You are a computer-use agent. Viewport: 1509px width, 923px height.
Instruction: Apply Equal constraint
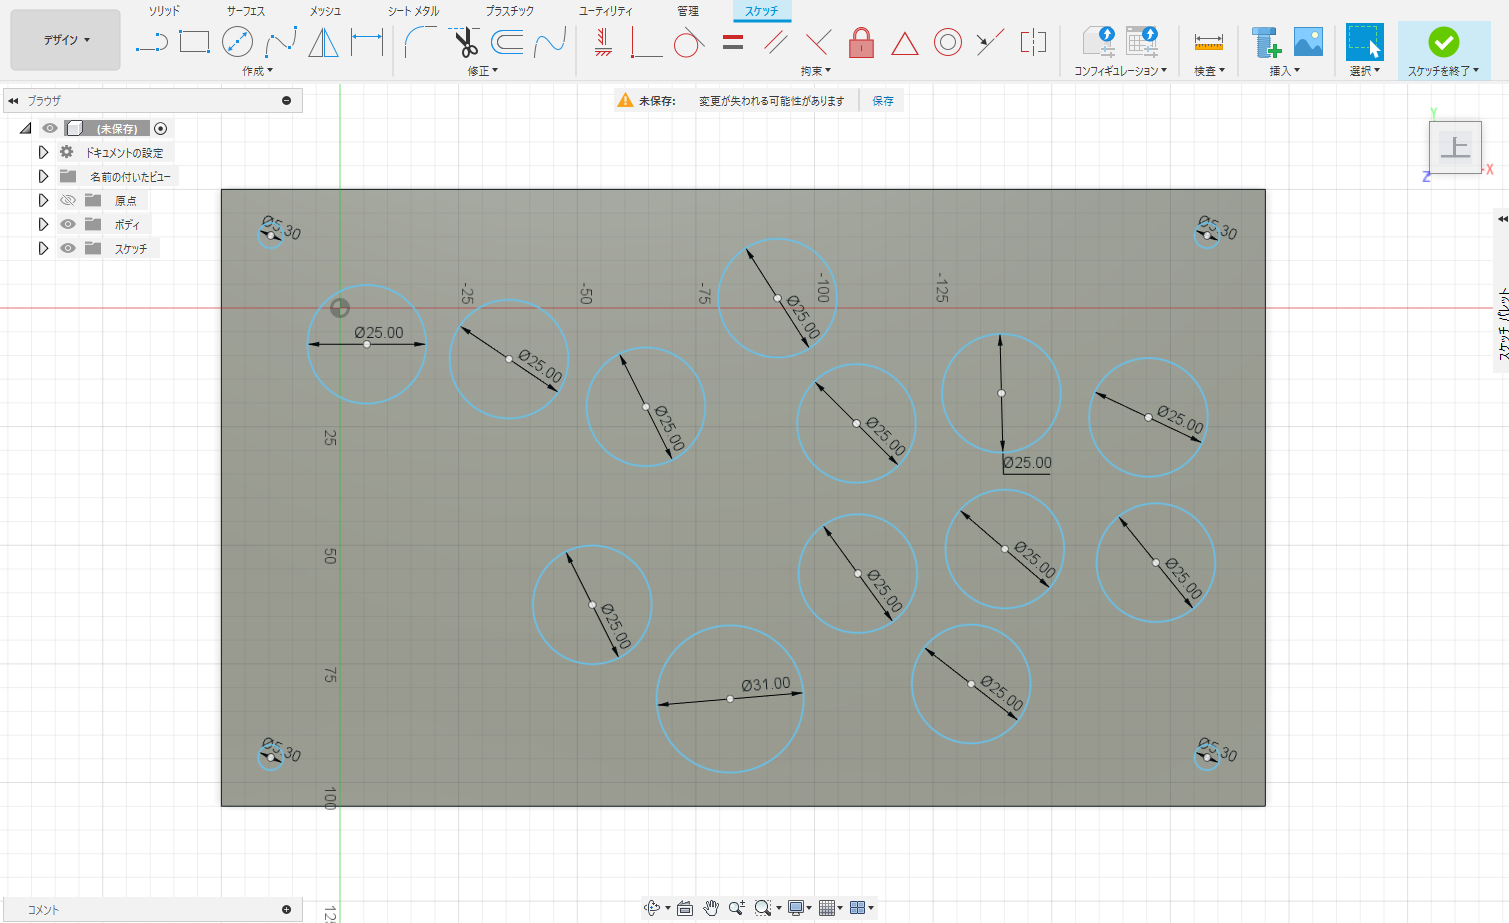(733, 42)
